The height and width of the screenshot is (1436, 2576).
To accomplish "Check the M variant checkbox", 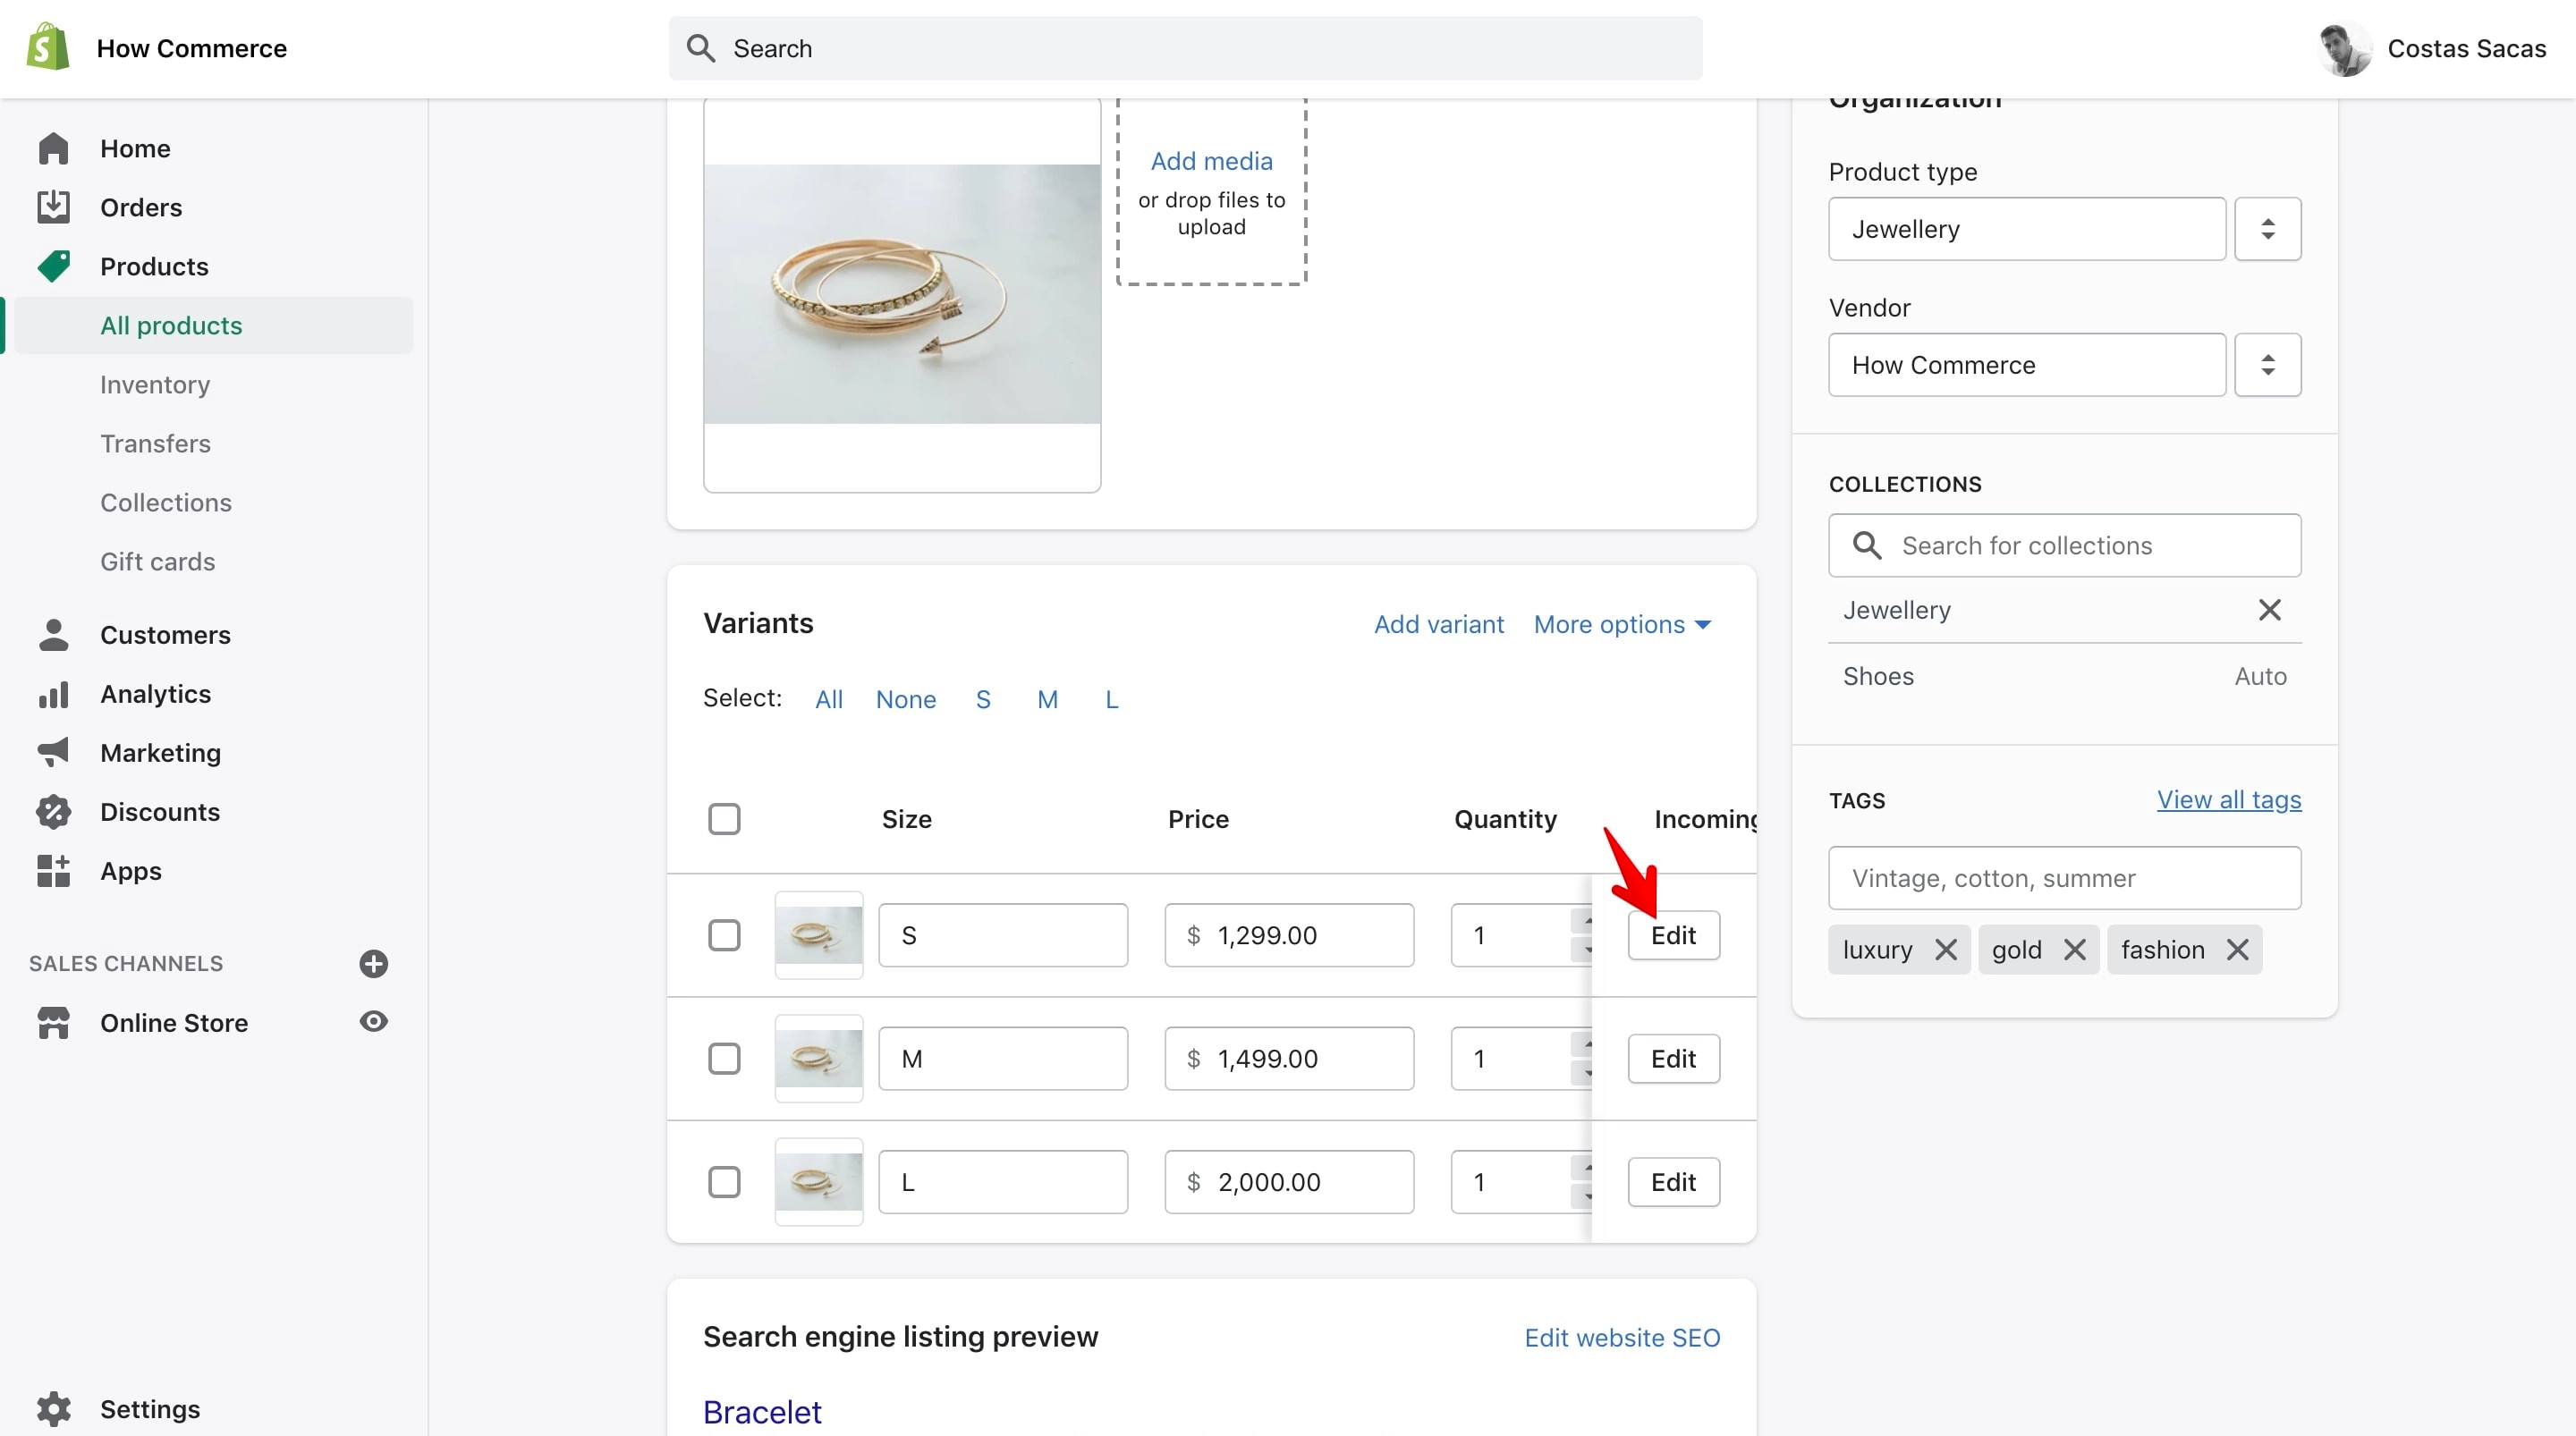I will [x=724, y=1059].
